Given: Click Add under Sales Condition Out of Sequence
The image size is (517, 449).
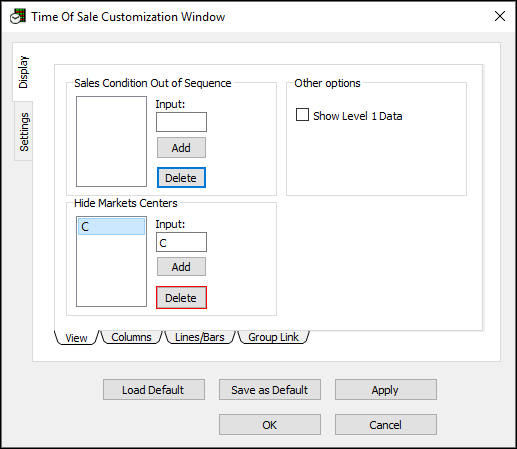Looking at the screenshot, I should click(181, 148).
